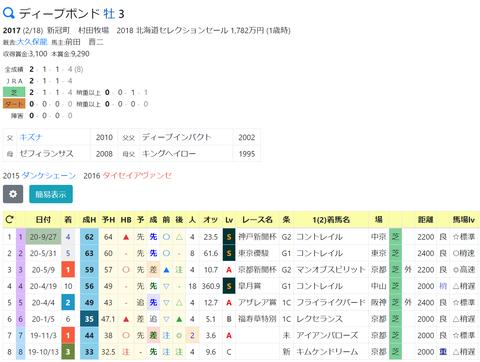Click finish position badge 3 on 19-10/13
This screenshot has width=480, height=362.
[x=68, y=352]
